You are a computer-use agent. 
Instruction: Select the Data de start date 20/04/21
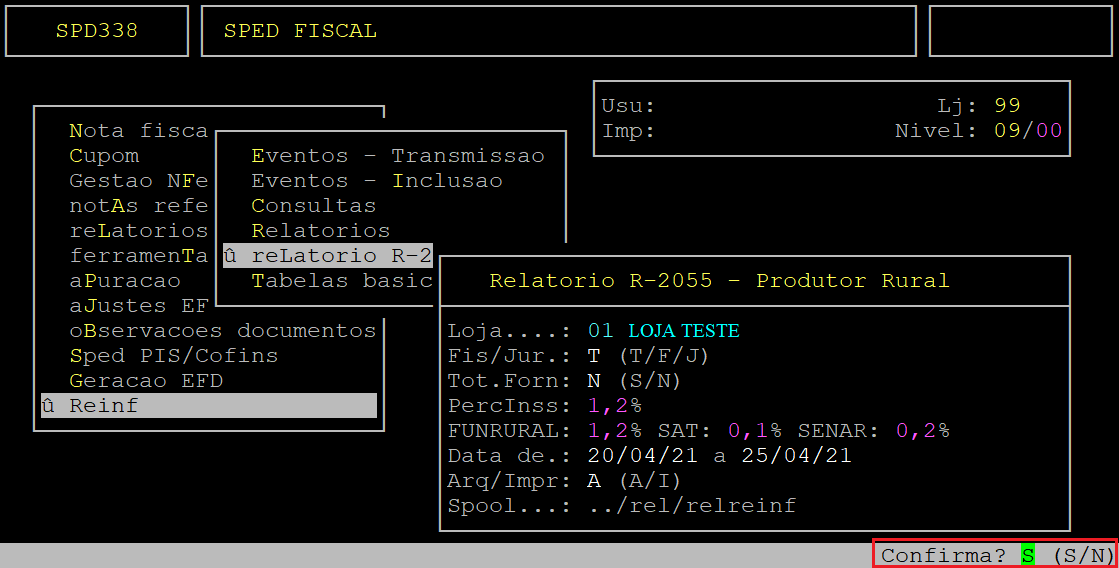(642, 456)
